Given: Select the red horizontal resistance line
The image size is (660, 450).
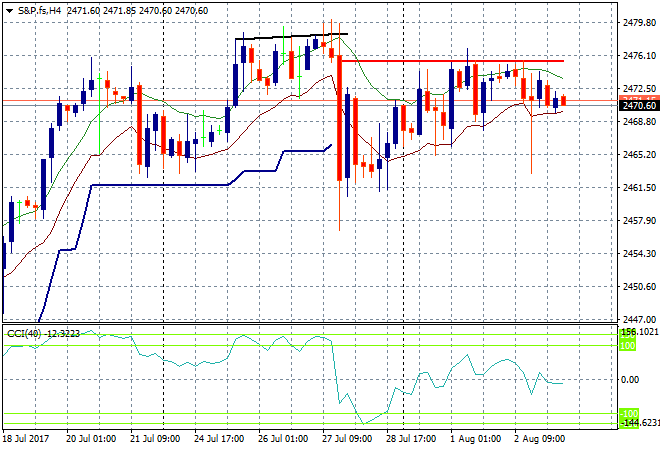Looking at the screenshot, I should click(452, 61).
